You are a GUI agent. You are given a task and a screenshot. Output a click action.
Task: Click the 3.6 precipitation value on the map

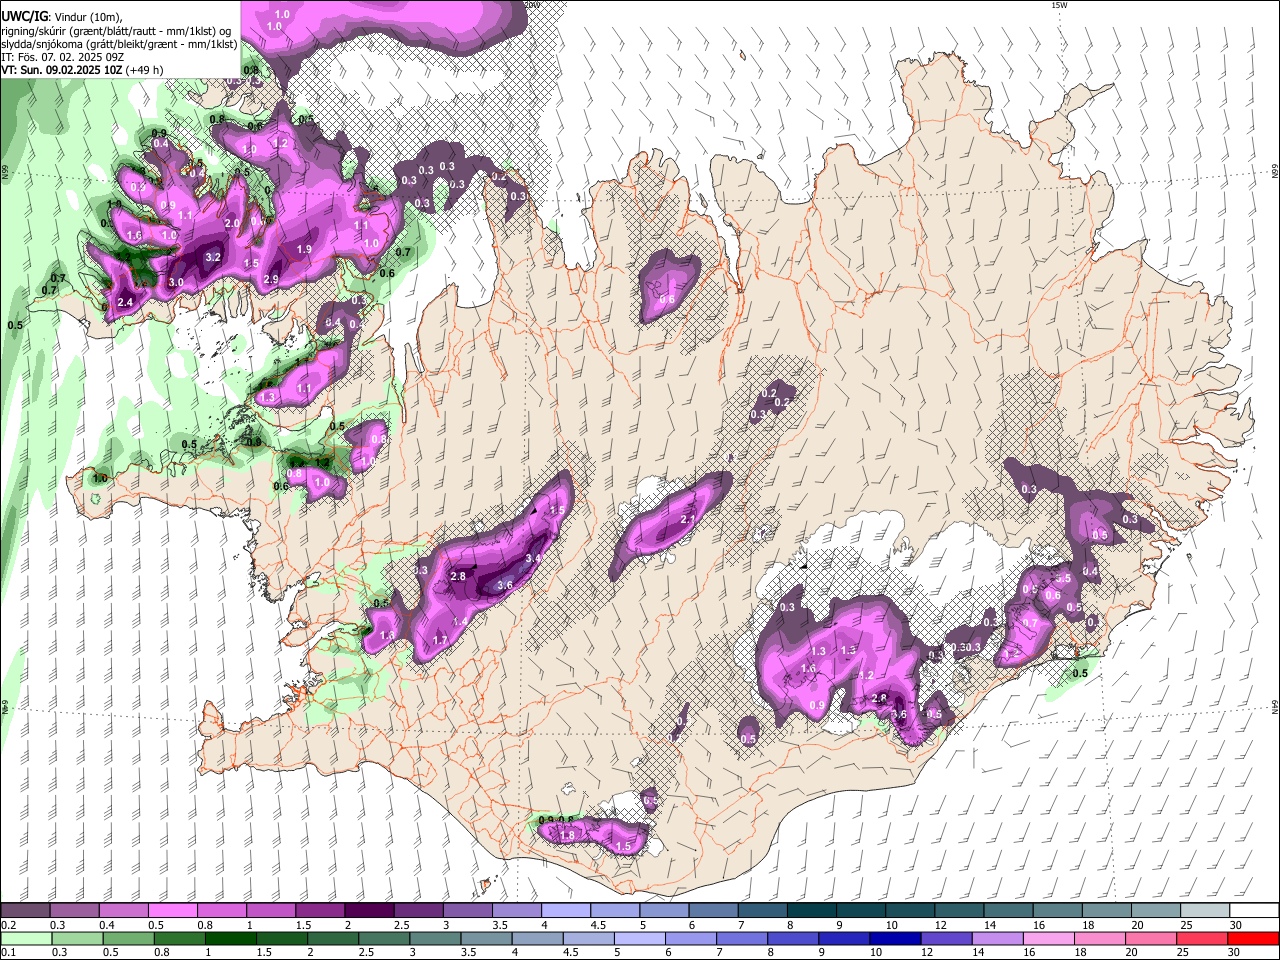tap(505, 585)
